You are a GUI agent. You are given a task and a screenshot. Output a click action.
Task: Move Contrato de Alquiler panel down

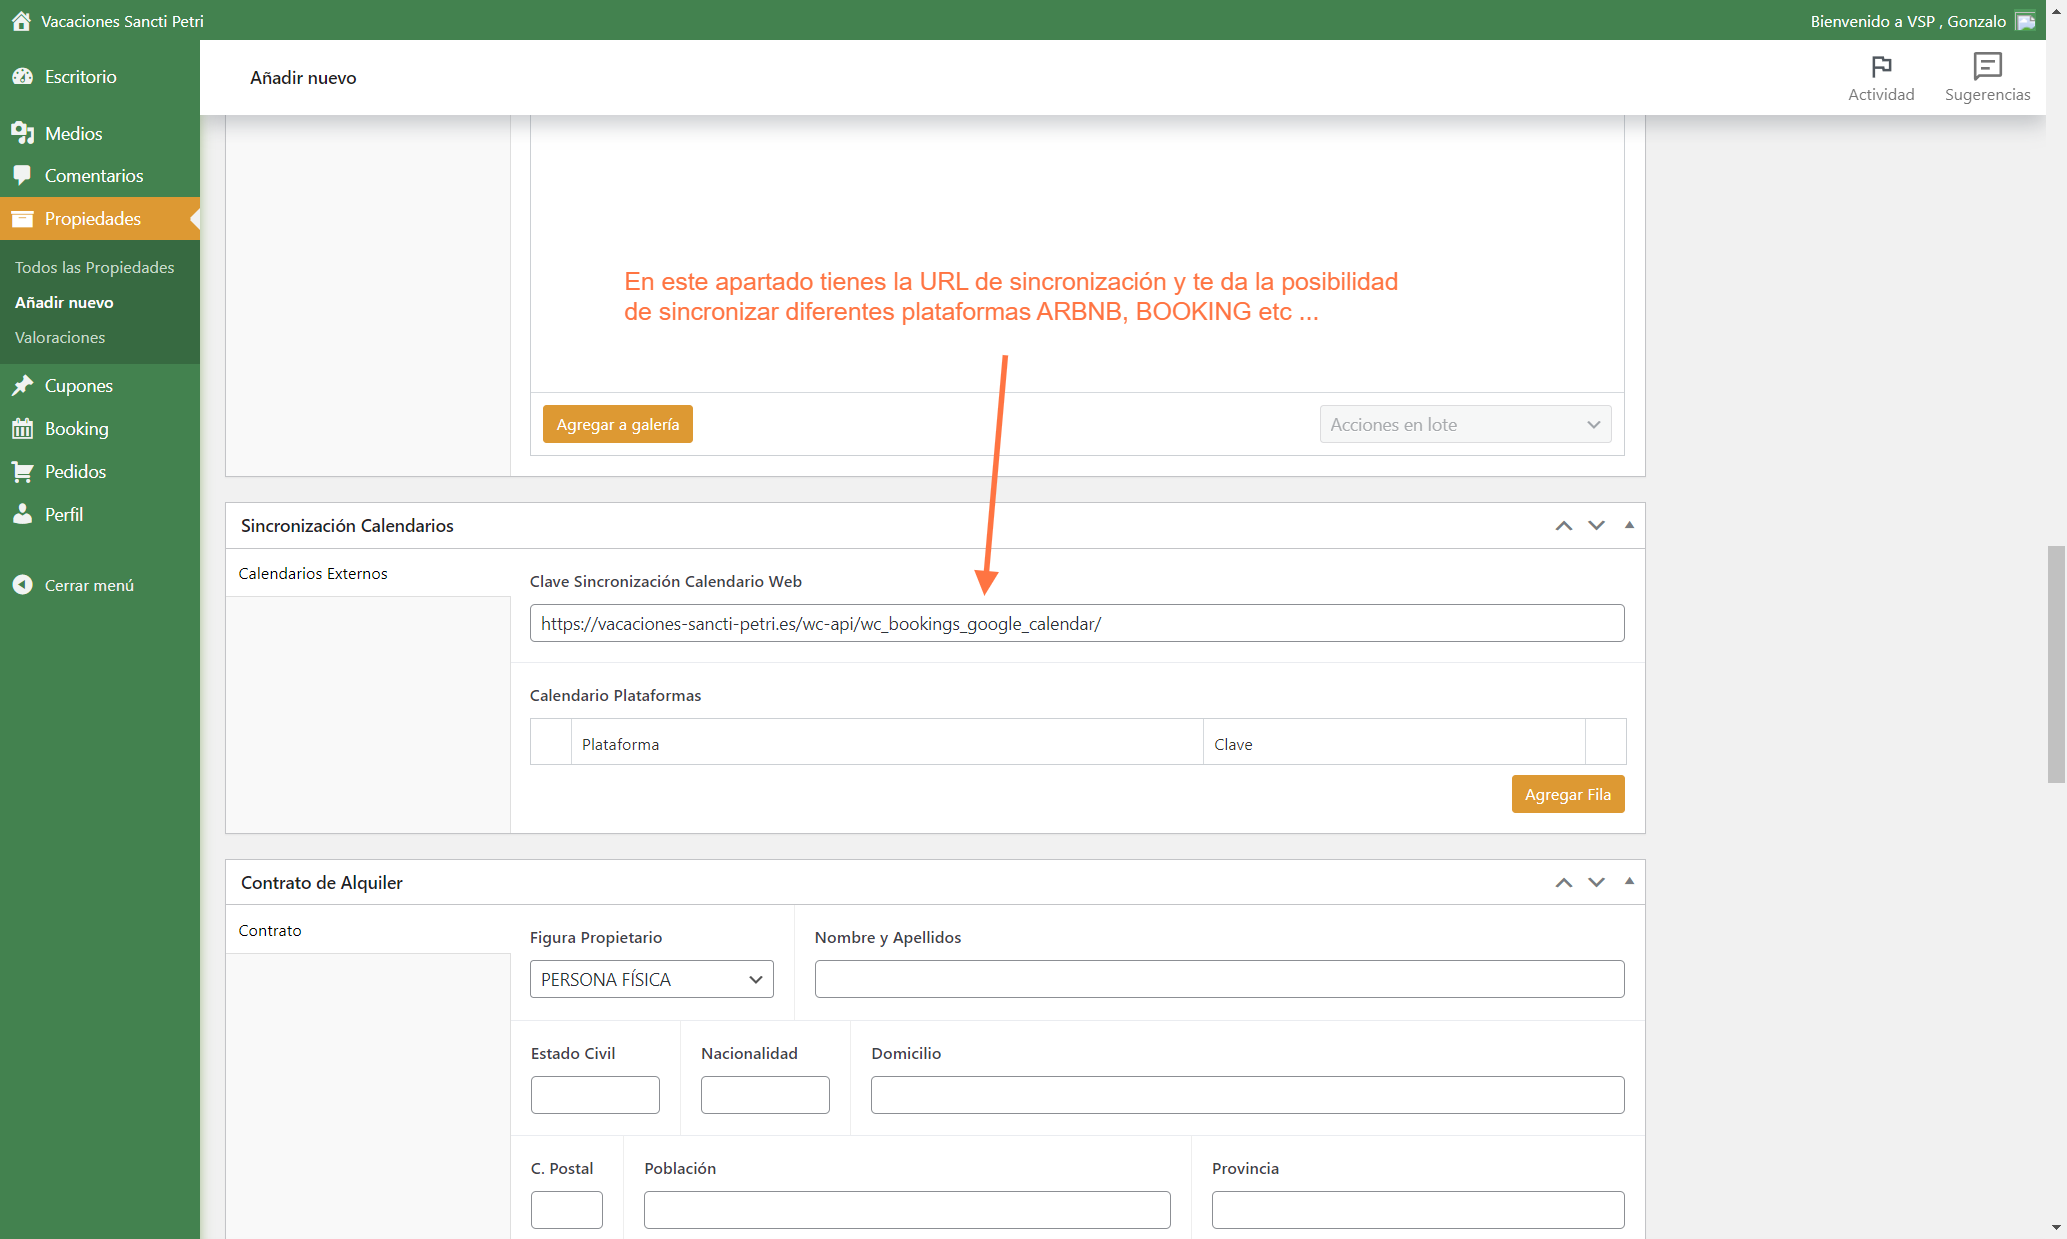pyautogui.click(x=1597, y=883)
